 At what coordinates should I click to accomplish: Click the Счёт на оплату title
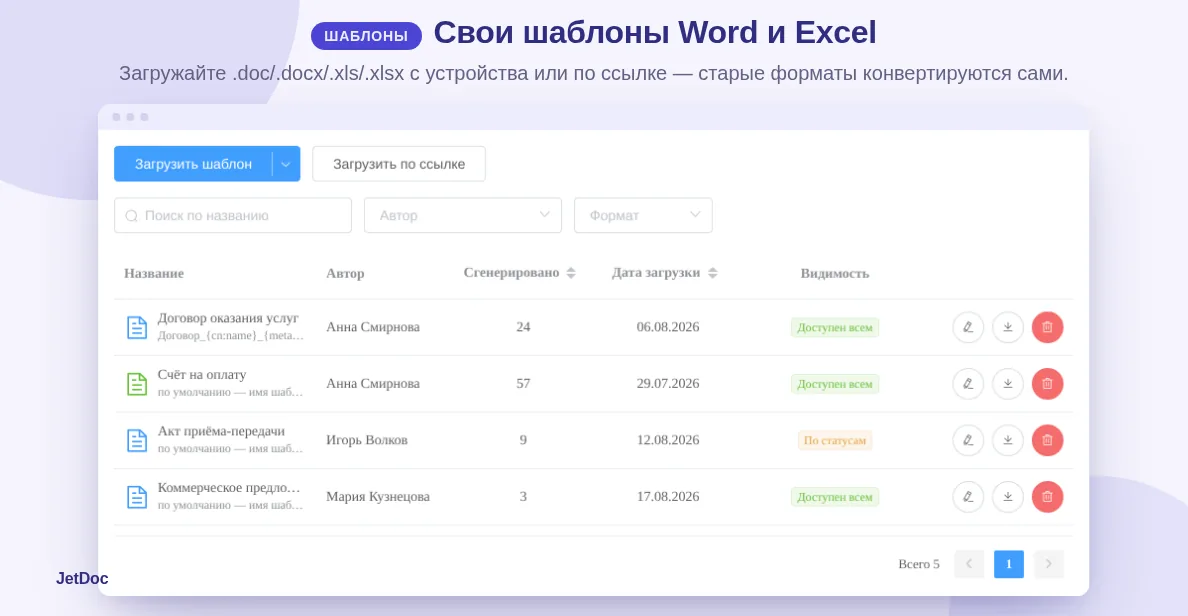click(x=202, y=375)
